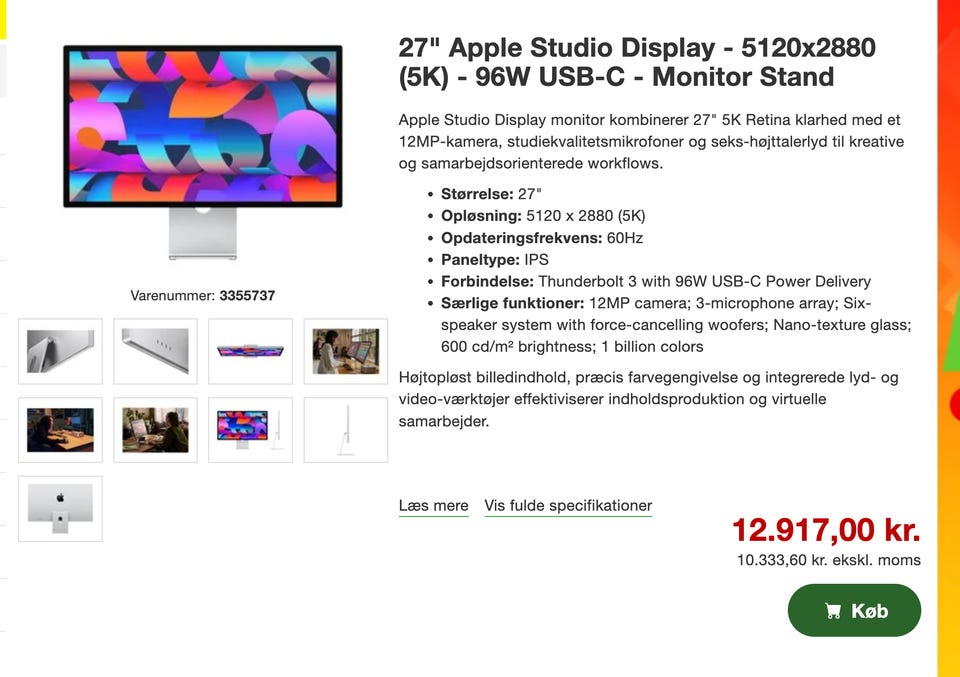
Task: Select the main Studio Display product image
Action: tap(203, 152)
